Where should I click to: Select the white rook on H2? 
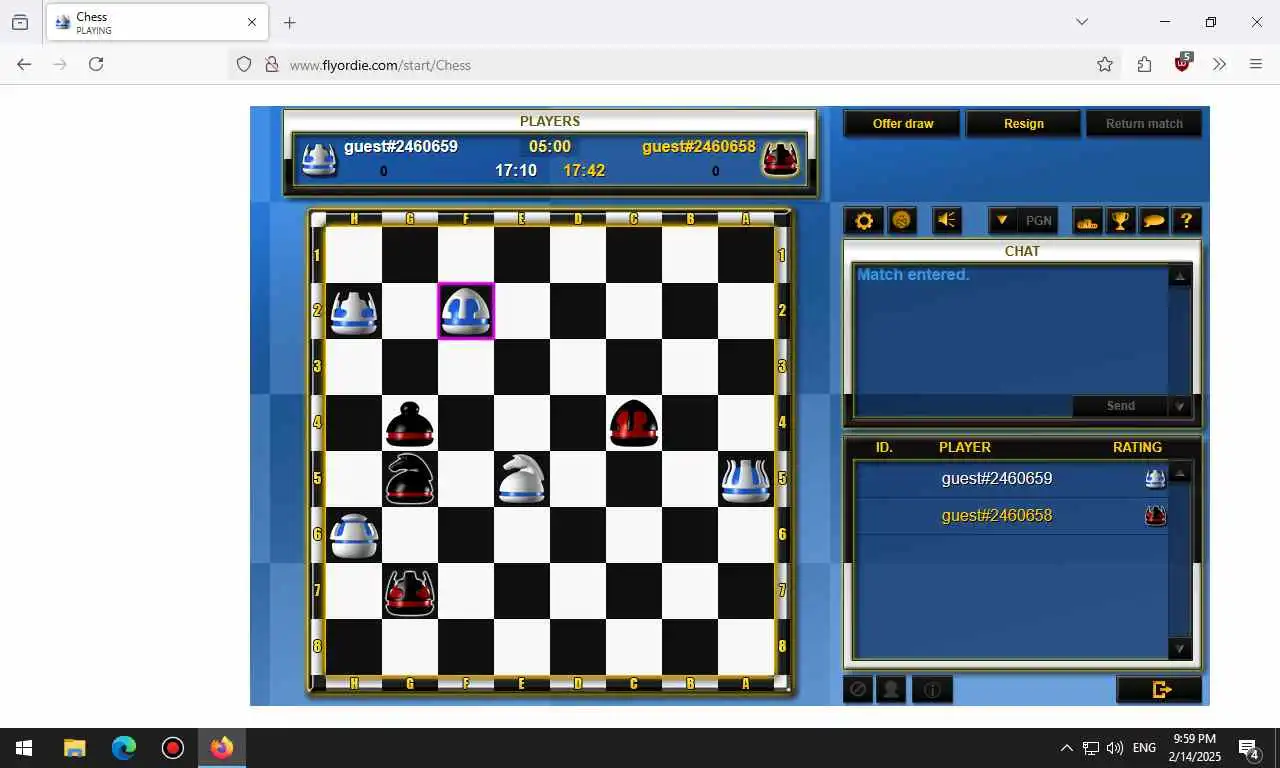click(354, 311)
